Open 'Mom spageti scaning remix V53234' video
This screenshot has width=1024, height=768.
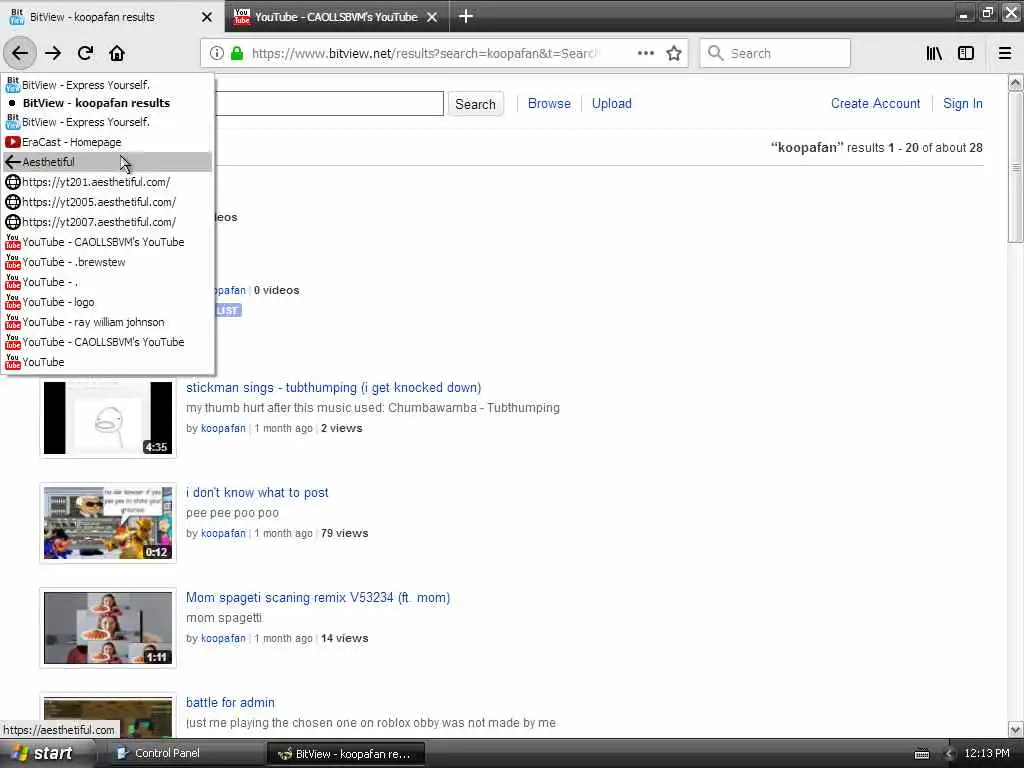tap(318, 598)
